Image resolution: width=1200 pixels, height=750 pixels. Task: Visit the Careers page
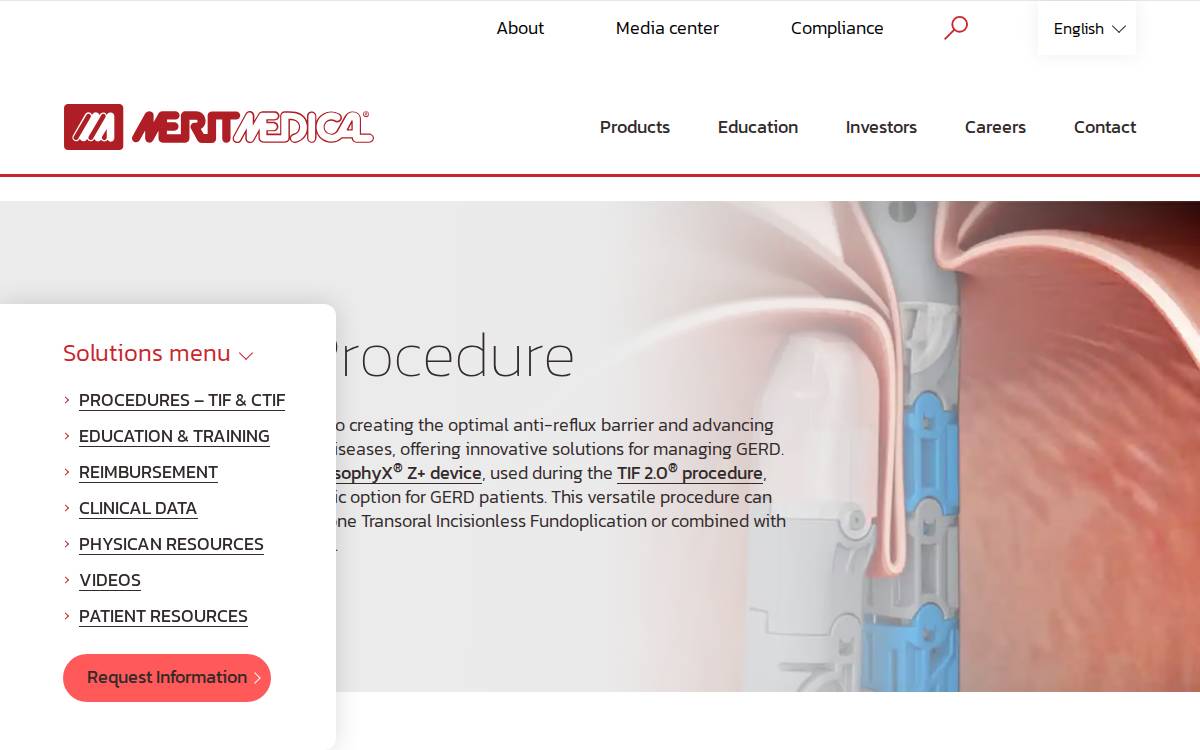click(x=995, y=127)
